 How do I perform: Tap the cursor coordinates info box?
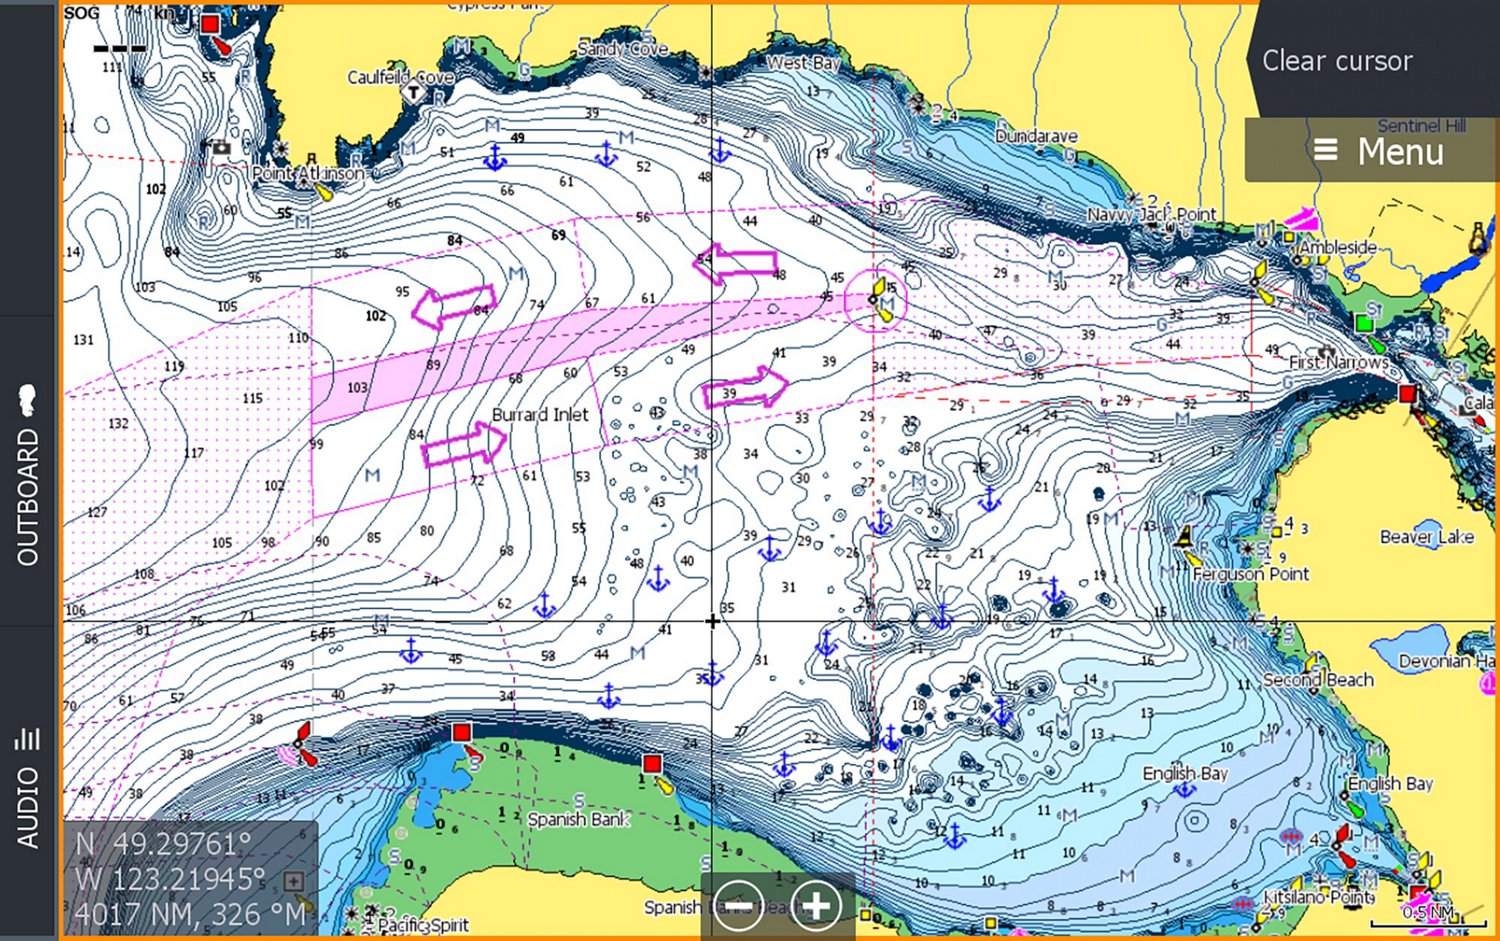pos(190,877)
